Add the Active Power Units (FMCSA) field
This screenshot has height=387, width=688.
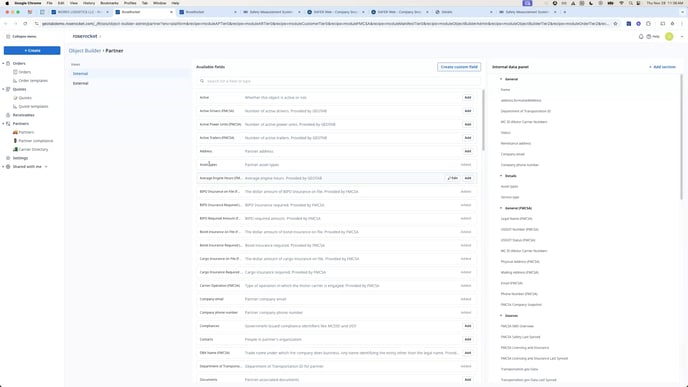pos(468,125)
